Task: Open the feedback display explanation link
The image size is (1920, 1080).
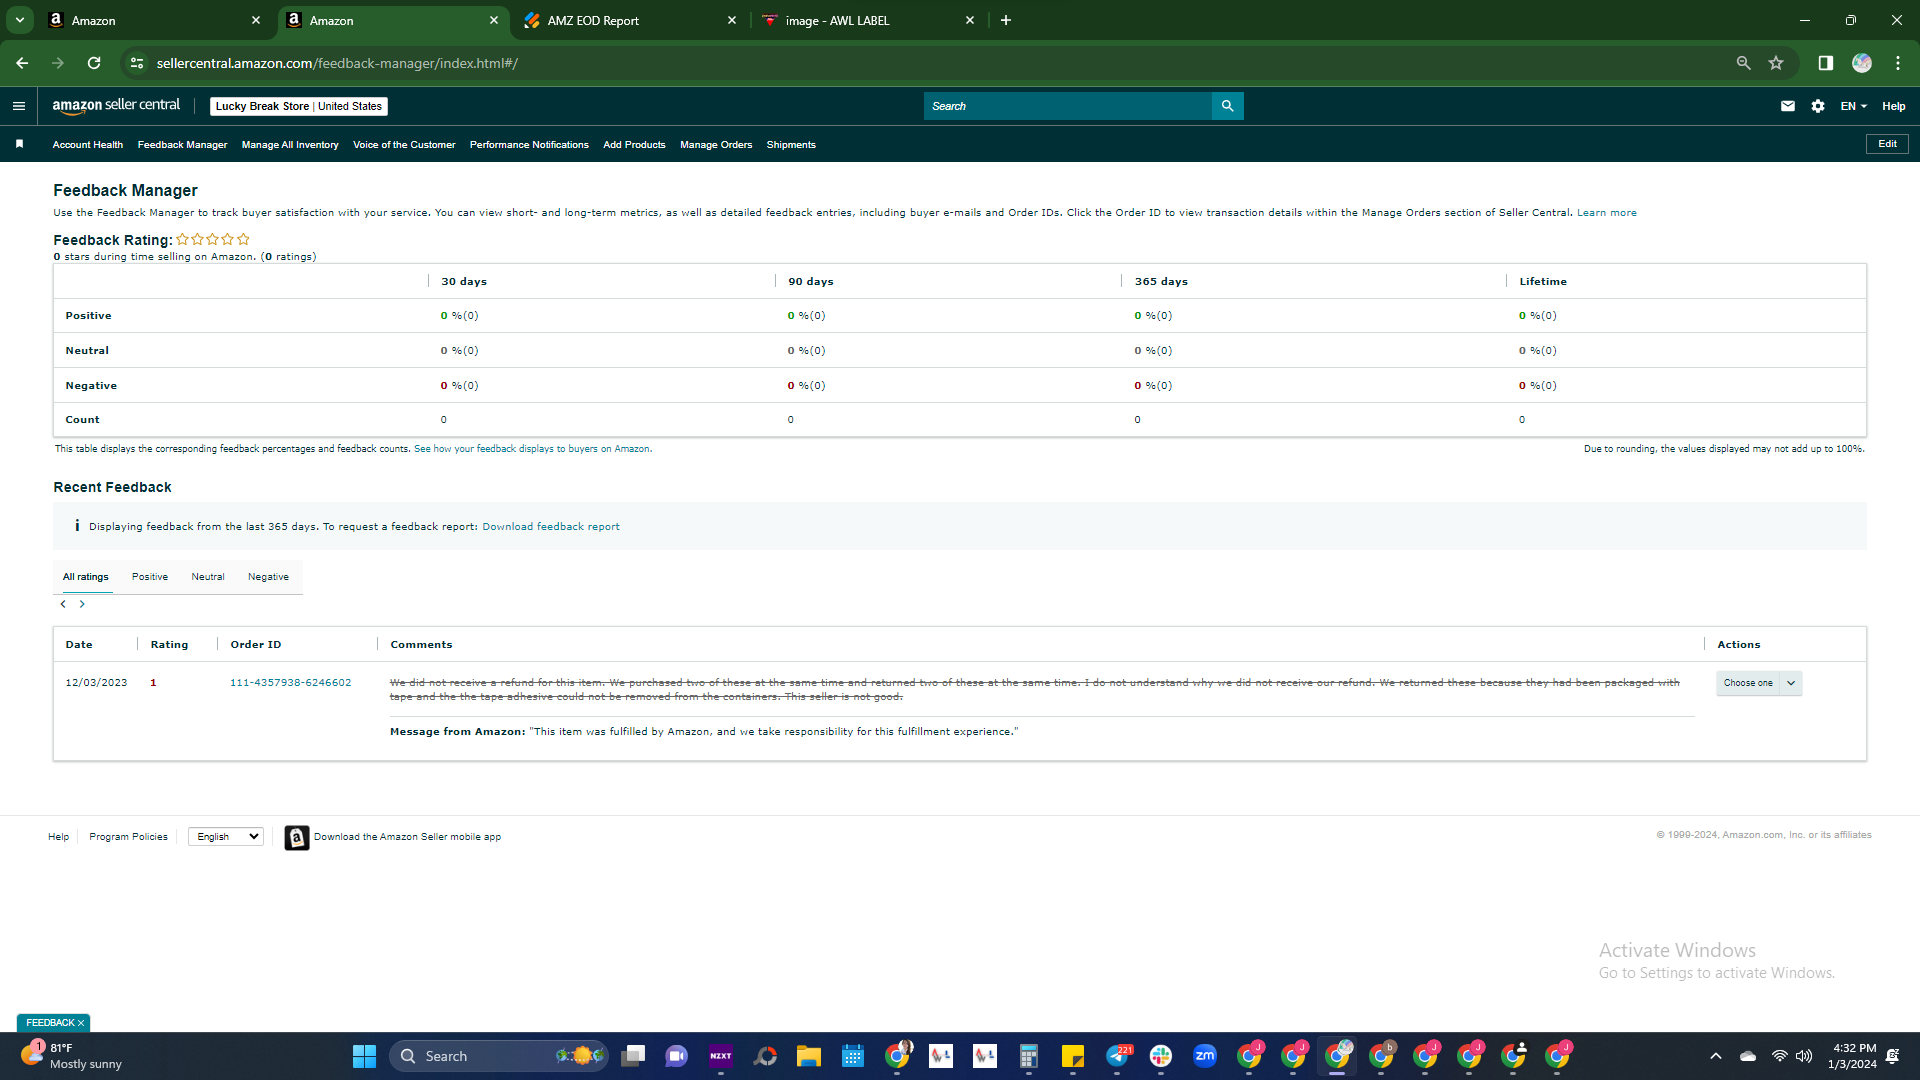Action: tap(533, 449)
